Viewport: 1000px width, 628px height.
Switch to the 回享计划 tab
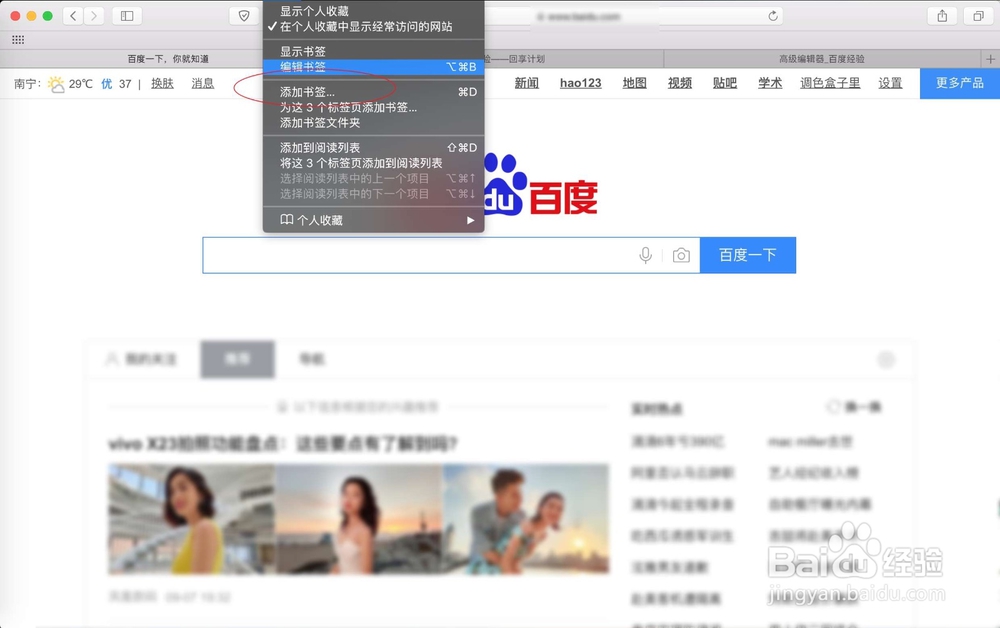pyautogui.click(x=574, y=59)
